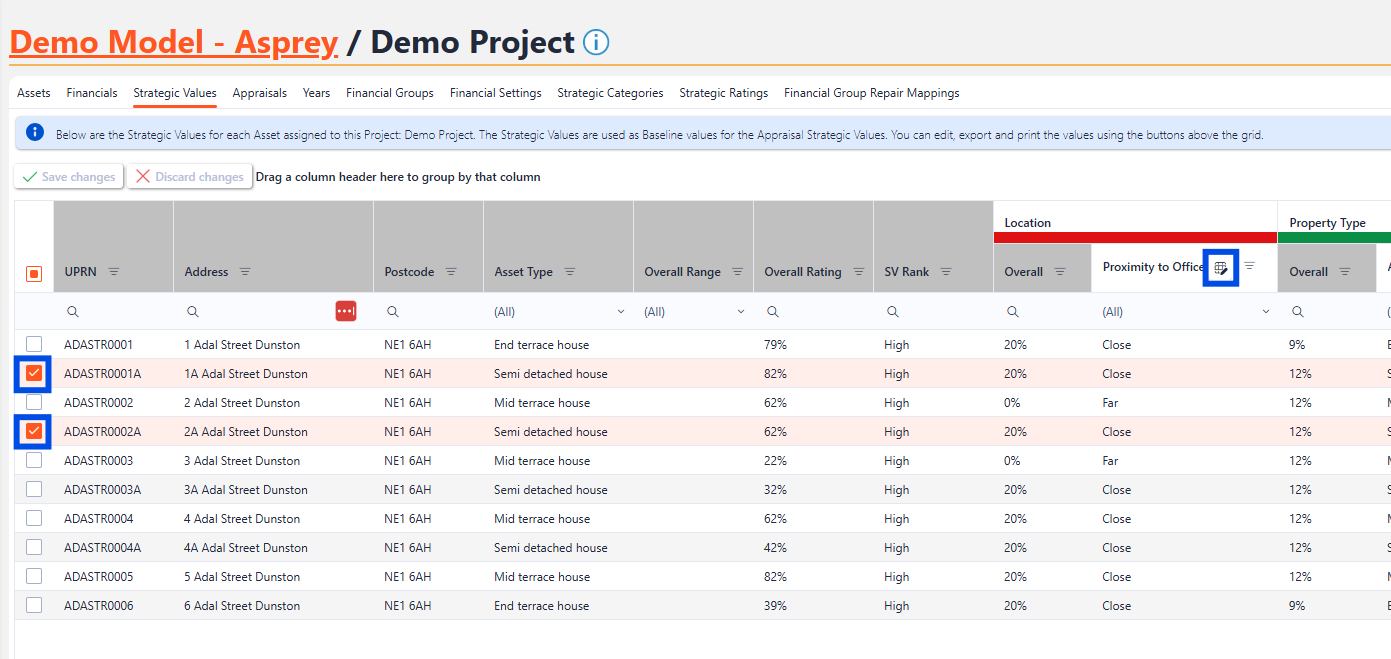Viewport: 1391px width, 659px height.
Task: Click the red ellipsis icon in Address filter
Action: 346,312
